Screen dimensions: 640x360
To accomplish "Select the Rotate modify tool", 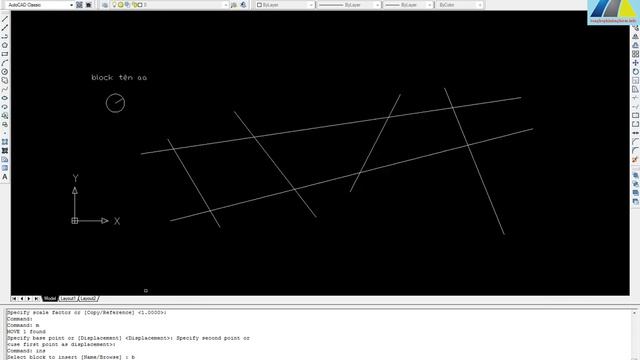I will 636,72.
